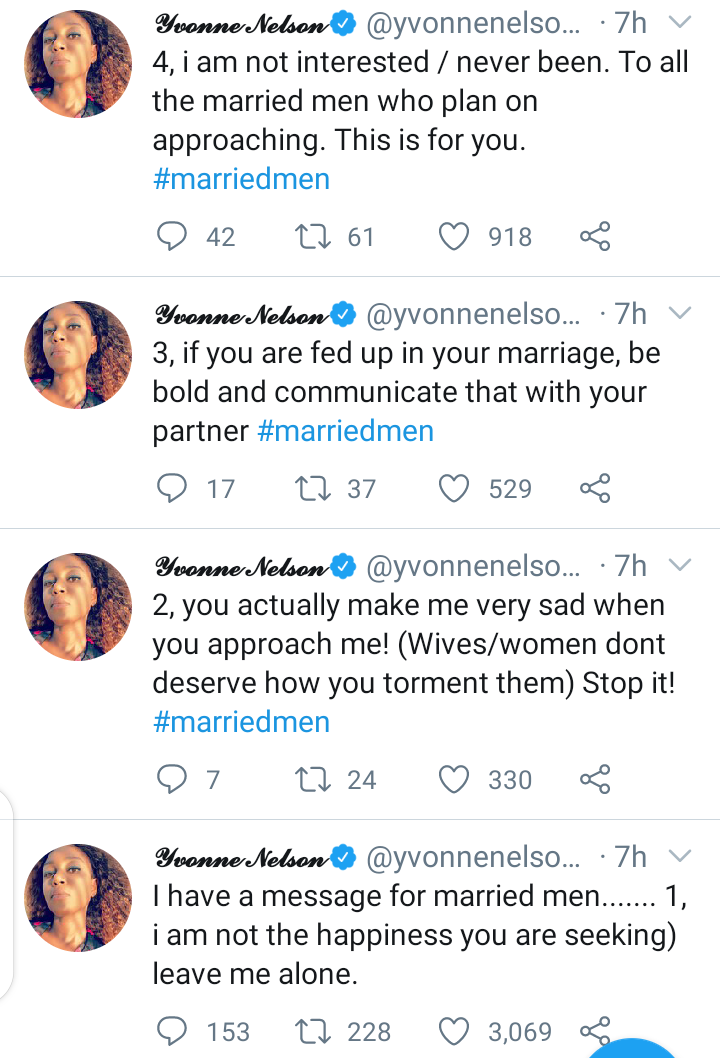Open the dropdown arrow on tweet number 2
Screen dimensions: 720x1058
pos(679,566)
